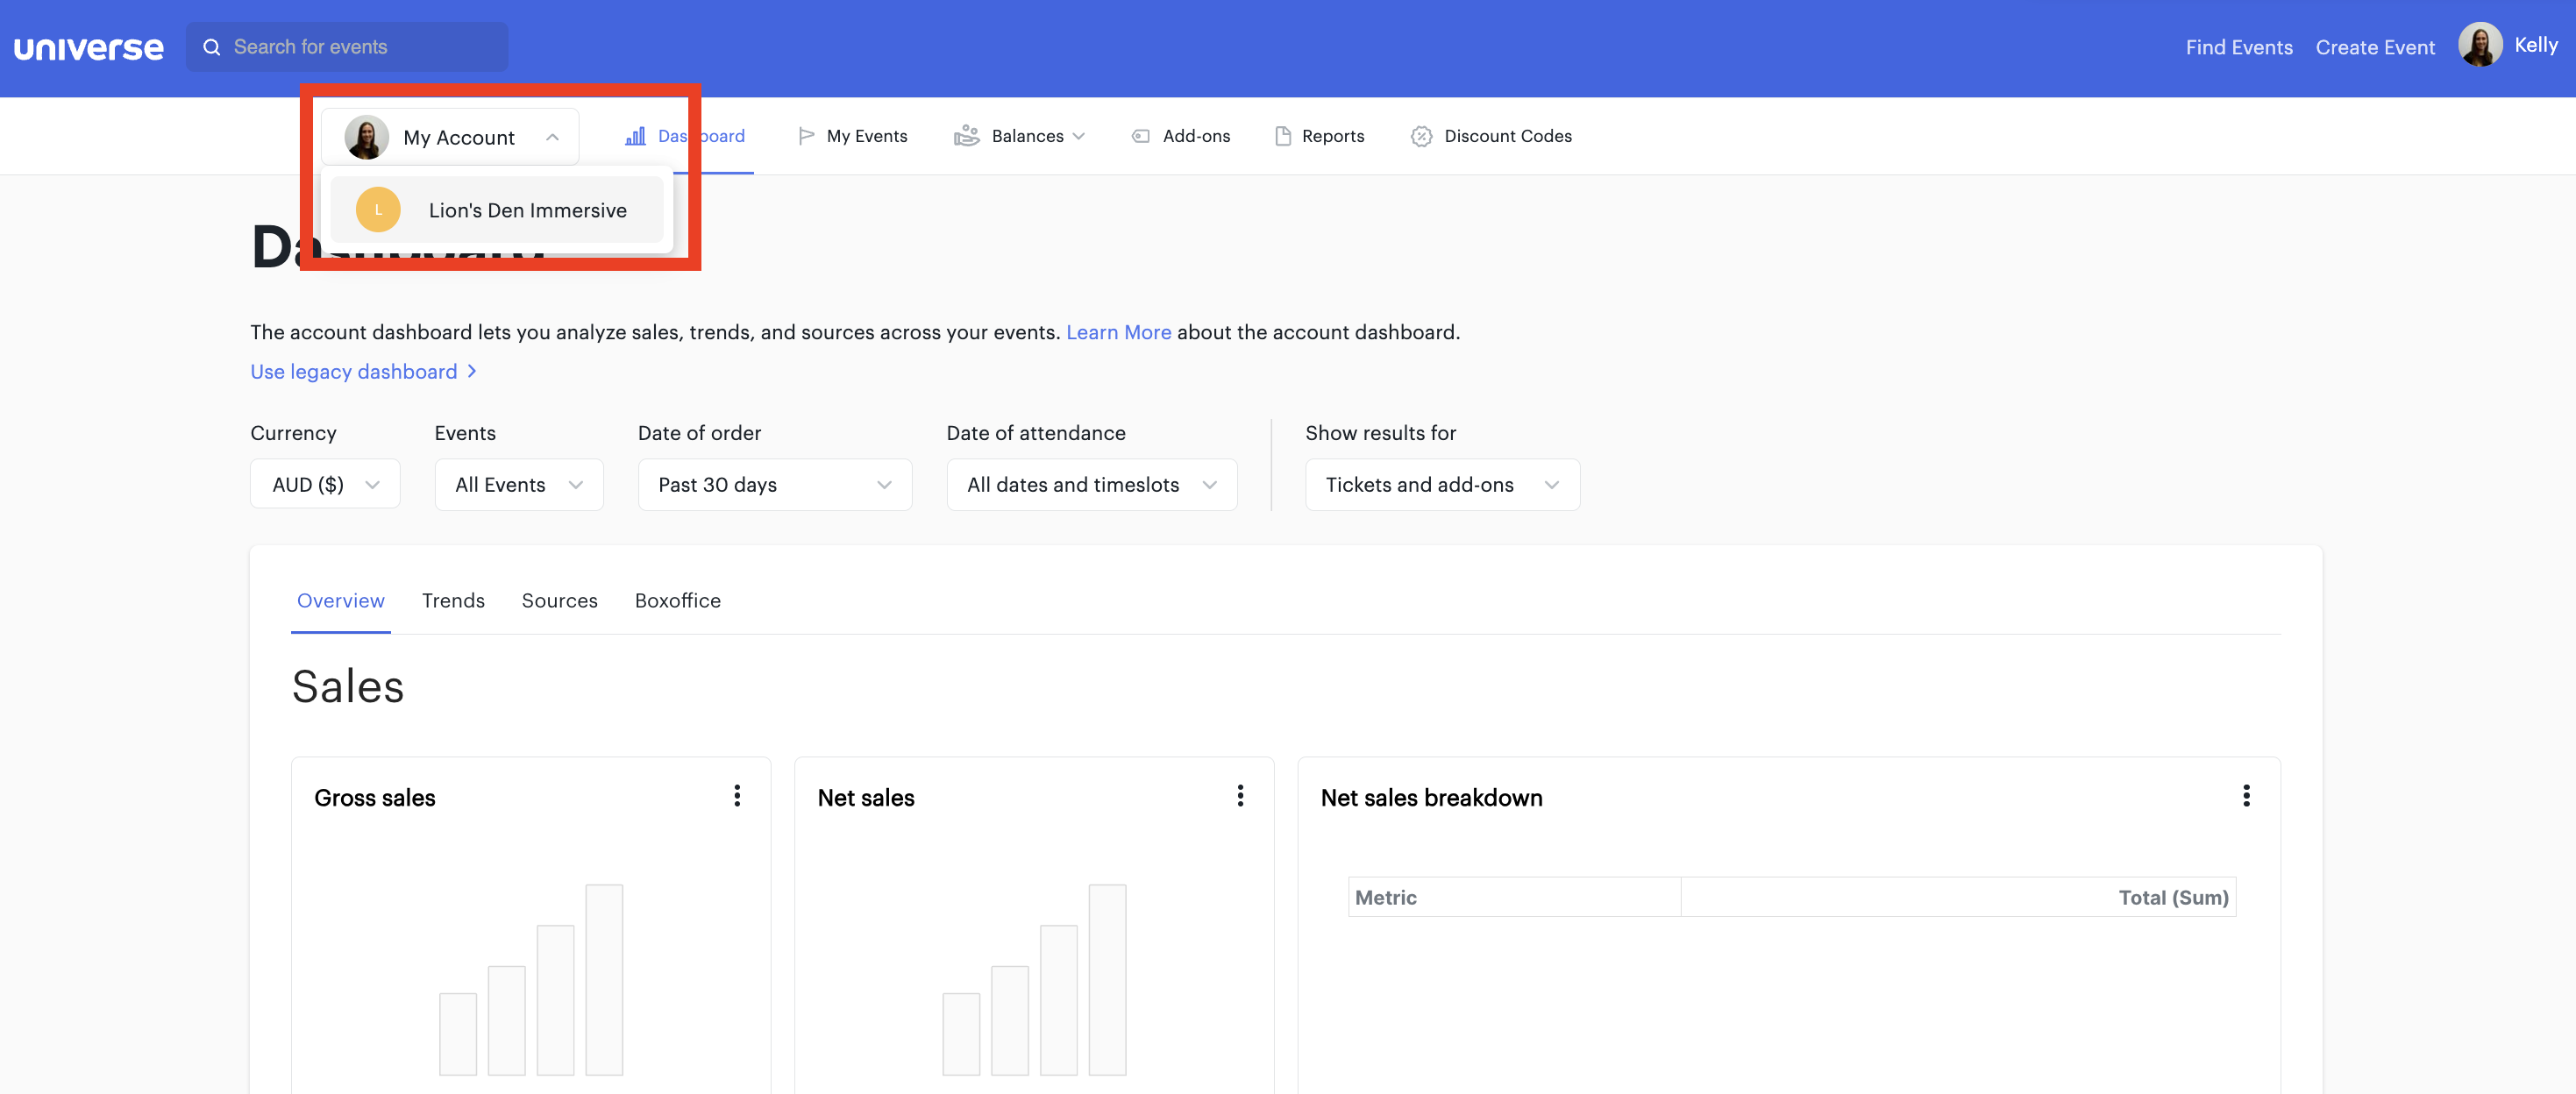Click the My Account avatar picture
The height and width of the screenshot is (1094, 2576).
tap(366, 137)
